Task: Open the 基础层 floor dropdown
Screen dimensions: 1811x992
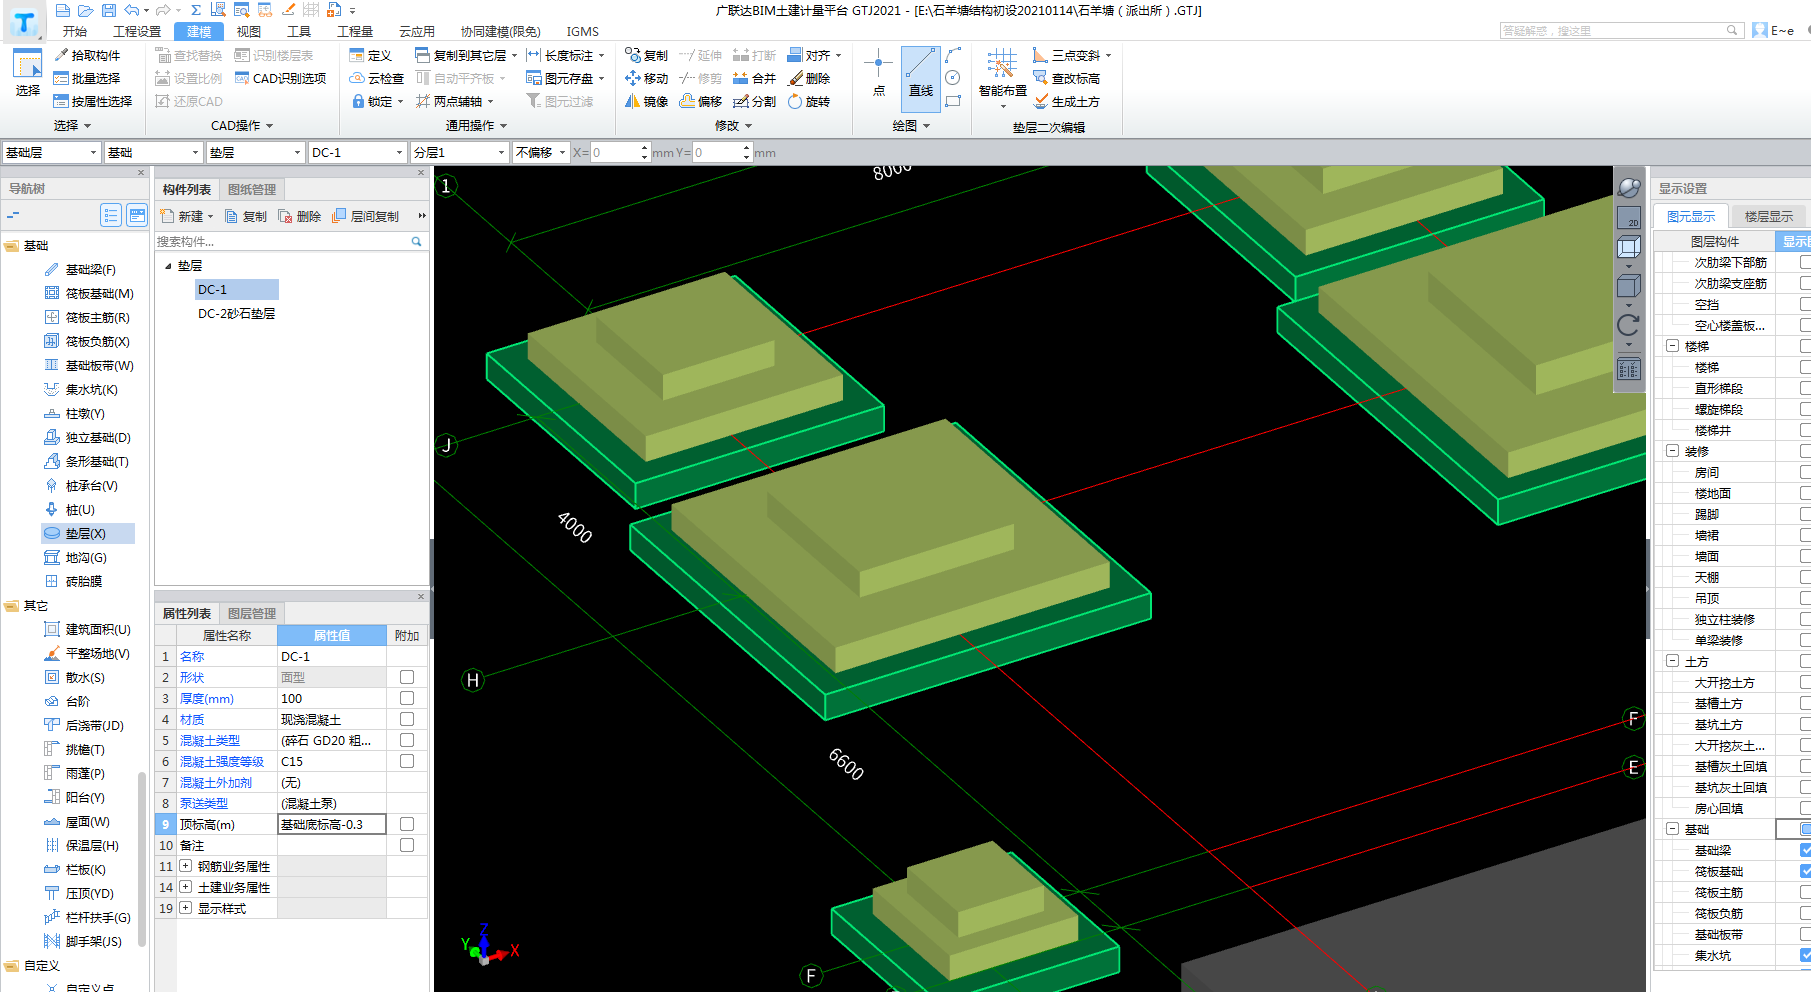Action: [51, 152]
